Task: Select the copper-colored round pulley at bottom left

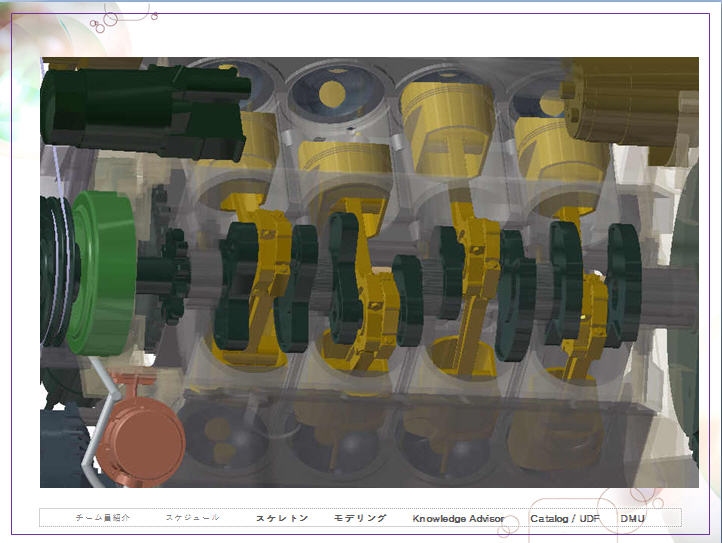Action: click(142, 437)
